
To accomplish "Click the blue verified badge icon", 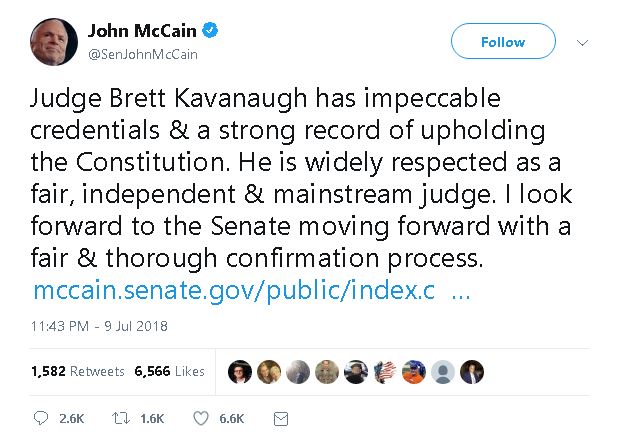I will coord(212,31).
